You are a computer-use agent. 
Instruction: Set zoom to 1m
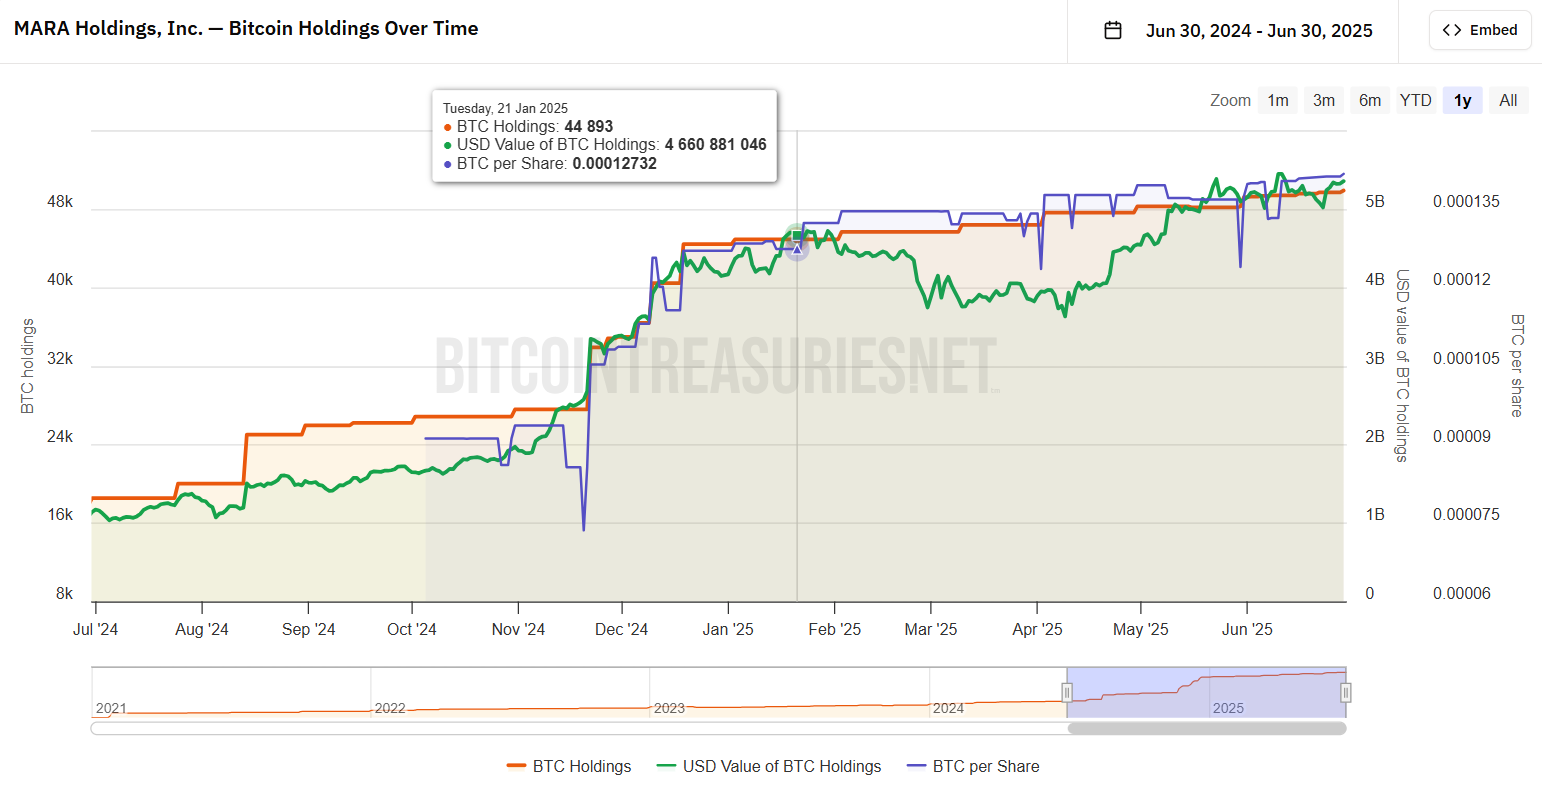click(x=1278, y=100)
